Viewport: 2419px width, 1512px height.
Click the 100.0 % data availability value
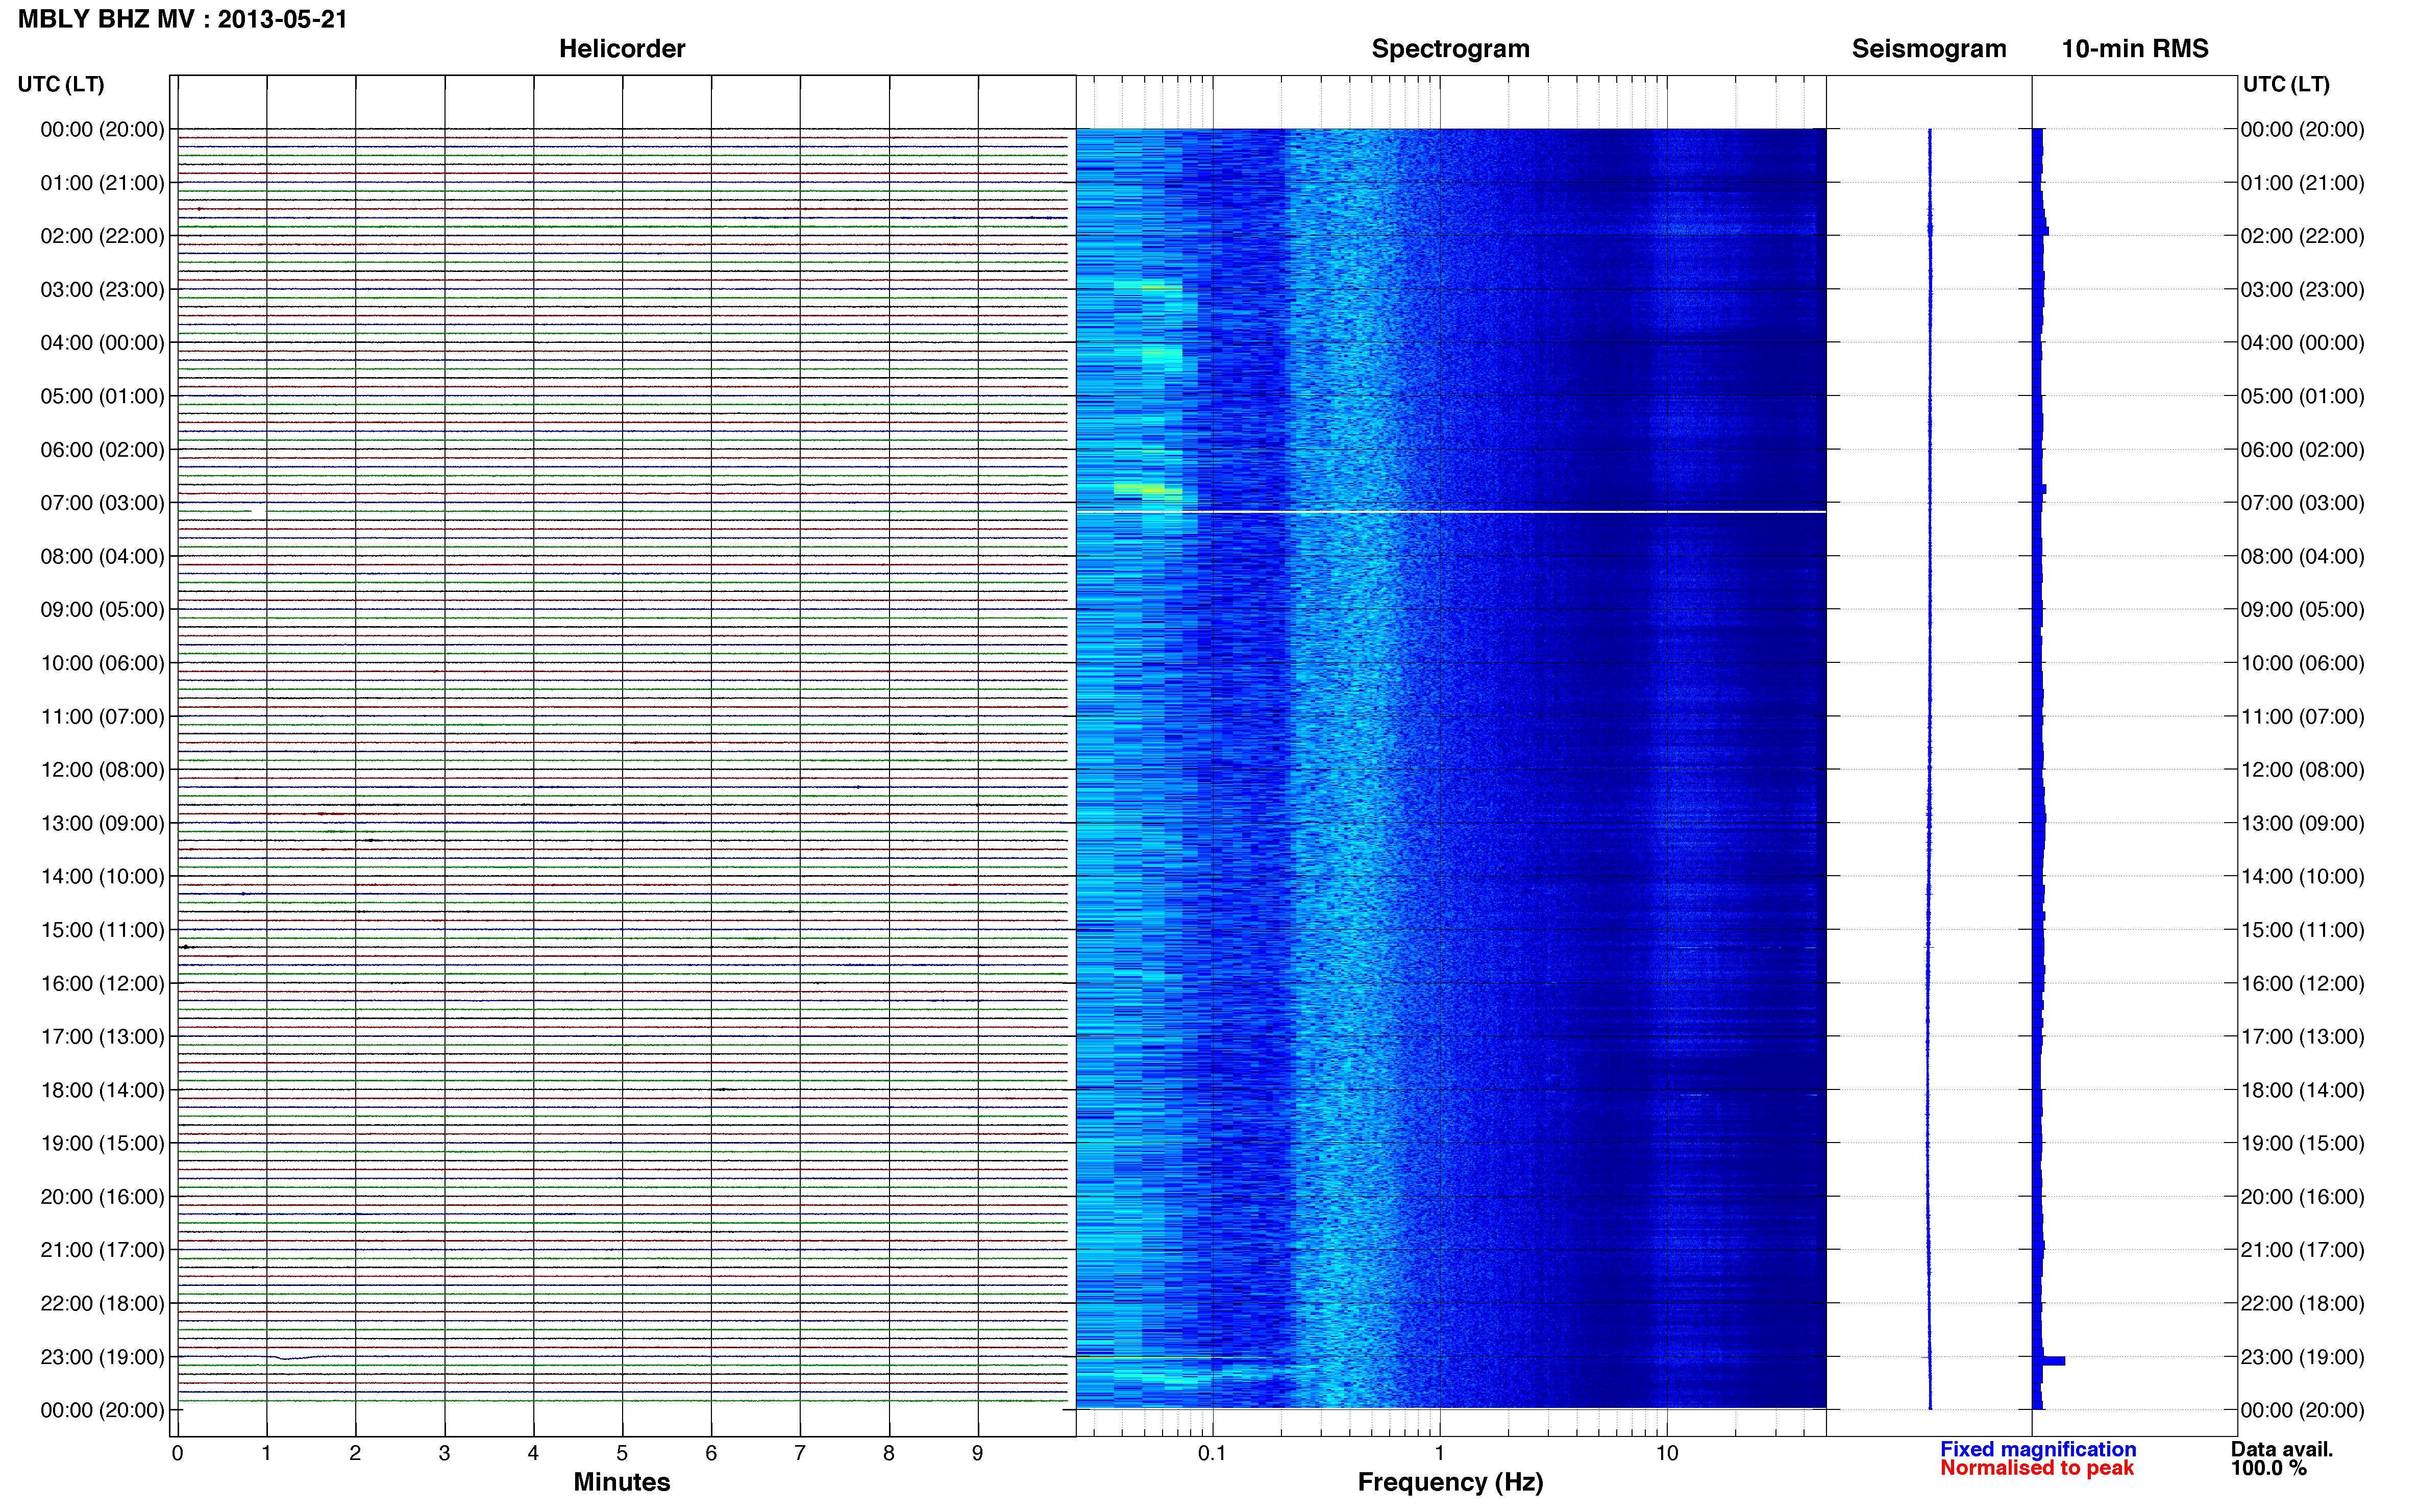(x=2268, y=1468)
